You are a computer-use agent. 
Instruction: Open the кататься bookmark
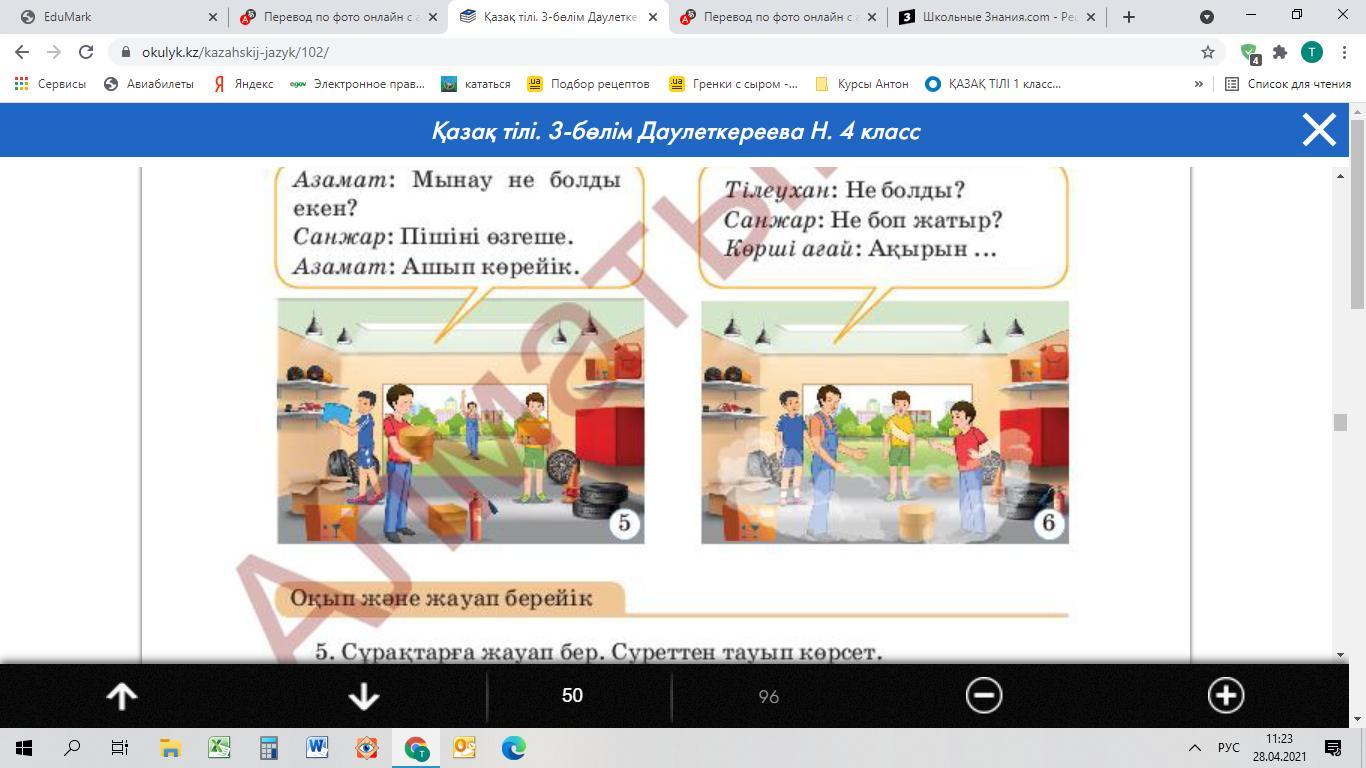click(x=476, y=84)
